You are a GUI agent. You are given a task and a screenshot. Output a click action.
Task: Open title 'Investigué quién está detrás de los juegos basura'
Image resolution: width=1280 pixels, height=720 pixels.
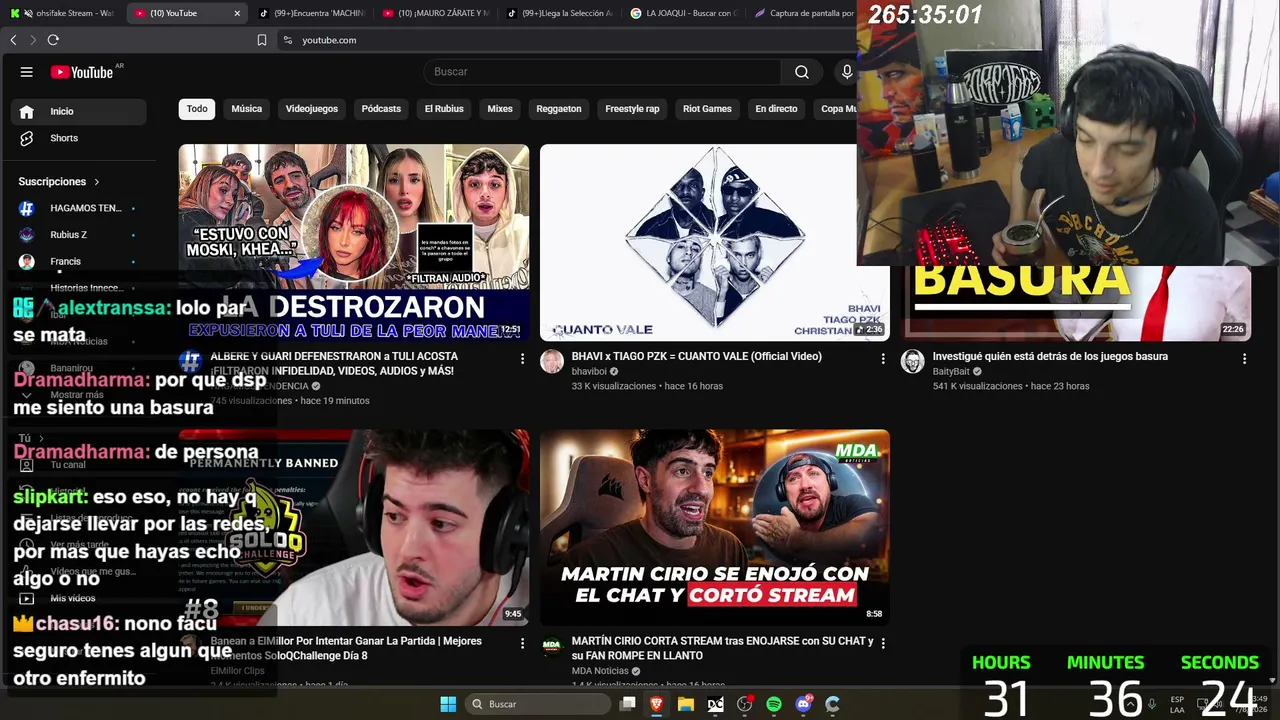pos(1050,356)
